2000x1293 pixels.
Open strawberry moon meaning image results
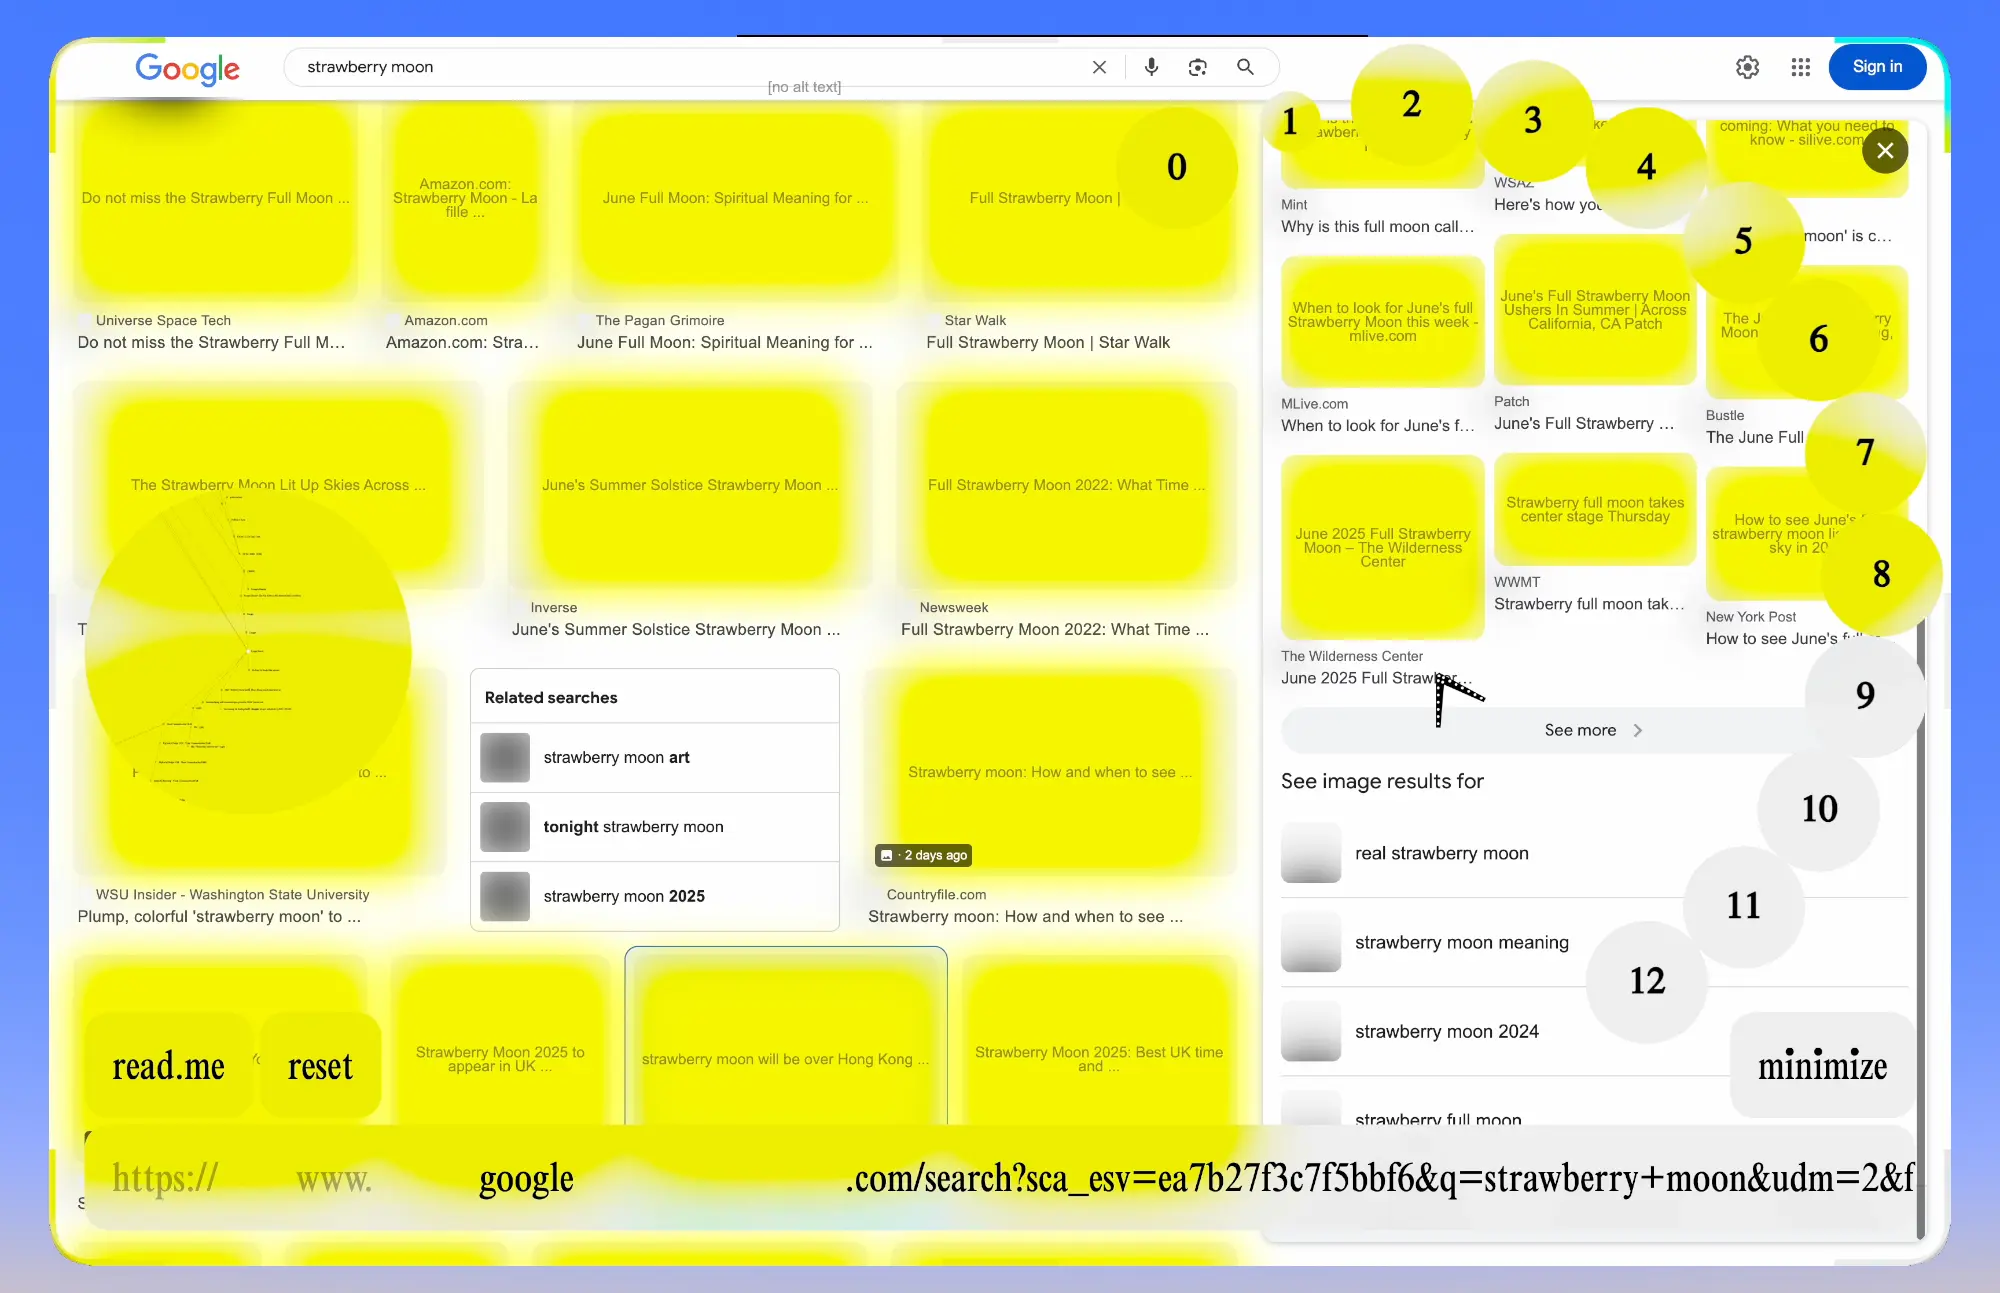pyautogui.click(x=1461, y=942)
